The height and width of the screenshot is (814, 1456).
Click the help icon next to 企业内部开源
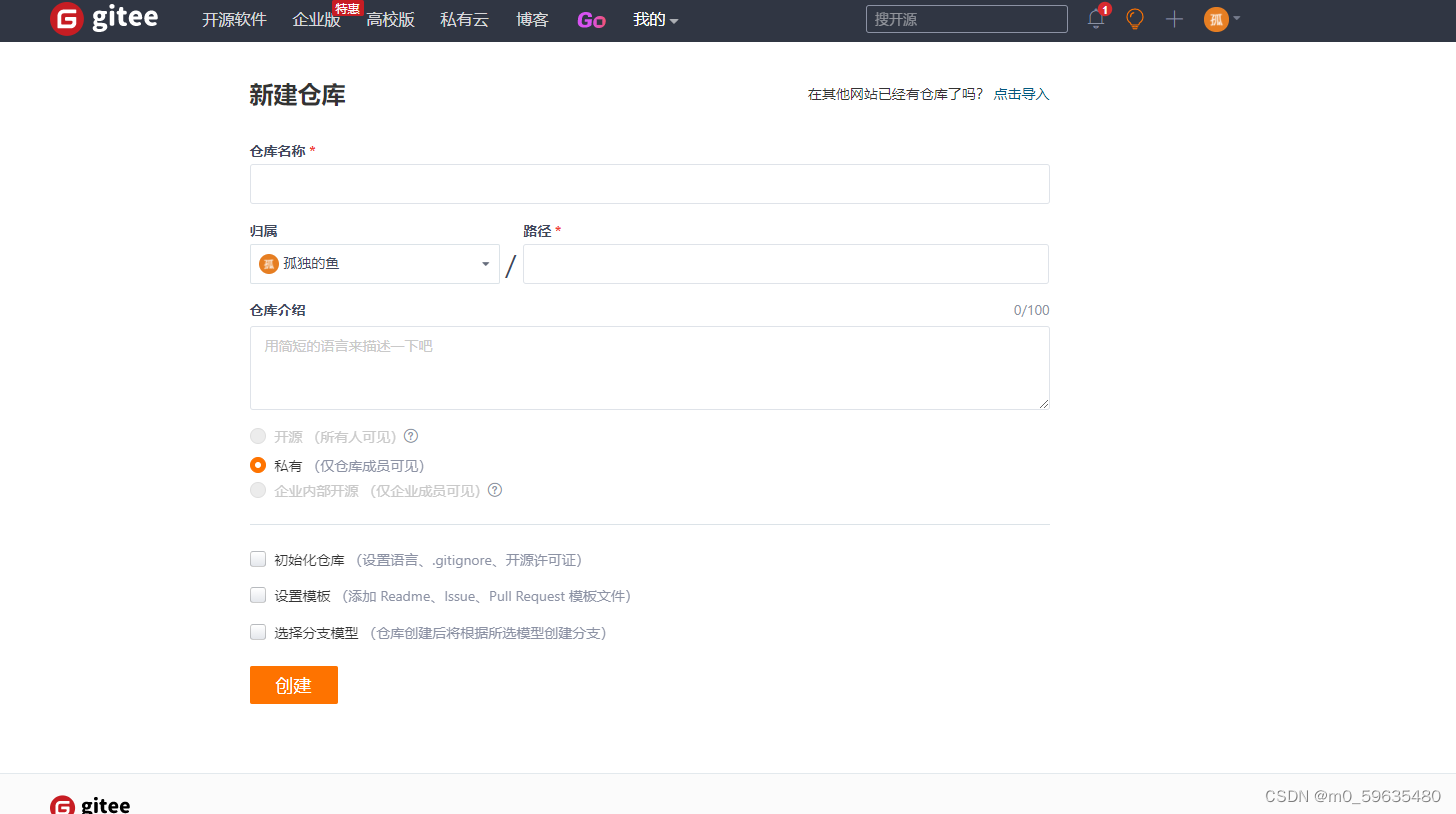coord(495,490)
